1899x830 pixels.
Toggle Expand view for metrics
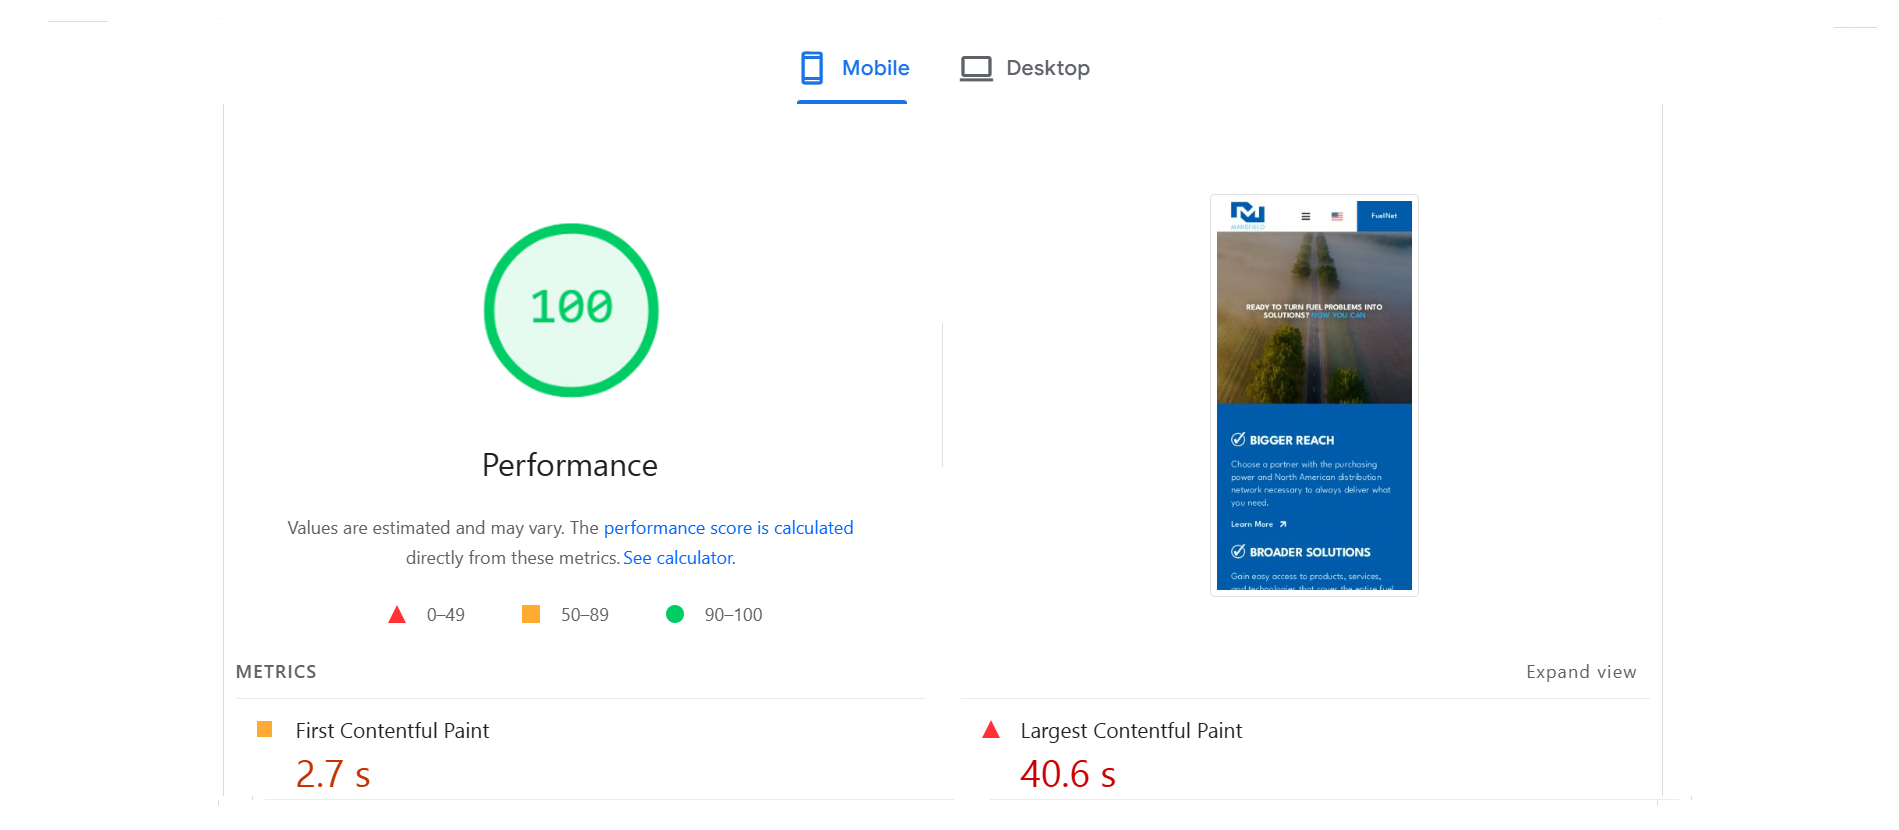point(1580,672)
